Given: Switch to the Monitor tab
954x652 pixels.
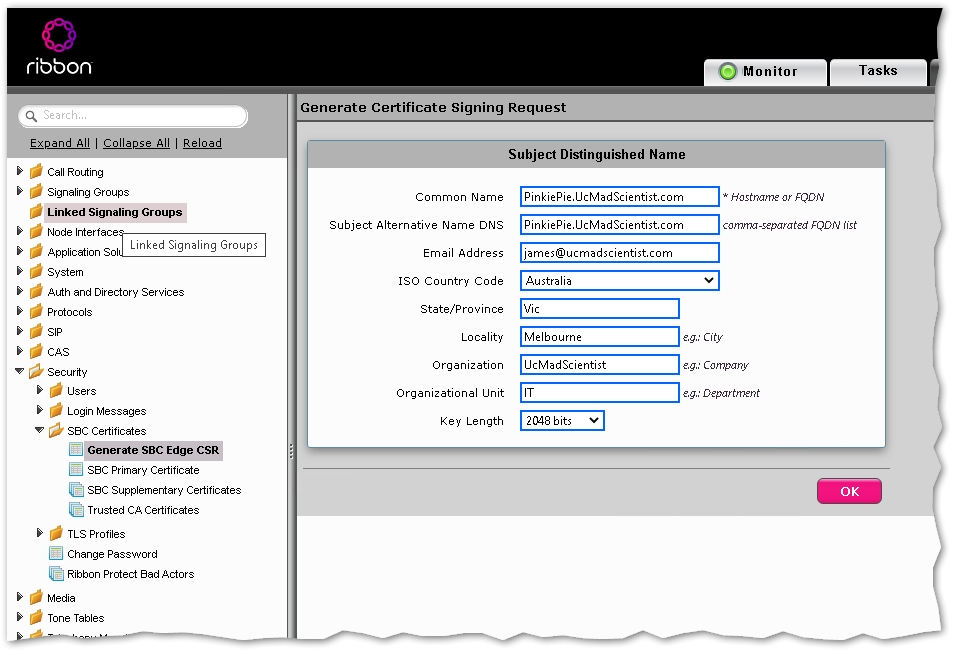Looking at the screenshot, I should click(x=765, y=72).
